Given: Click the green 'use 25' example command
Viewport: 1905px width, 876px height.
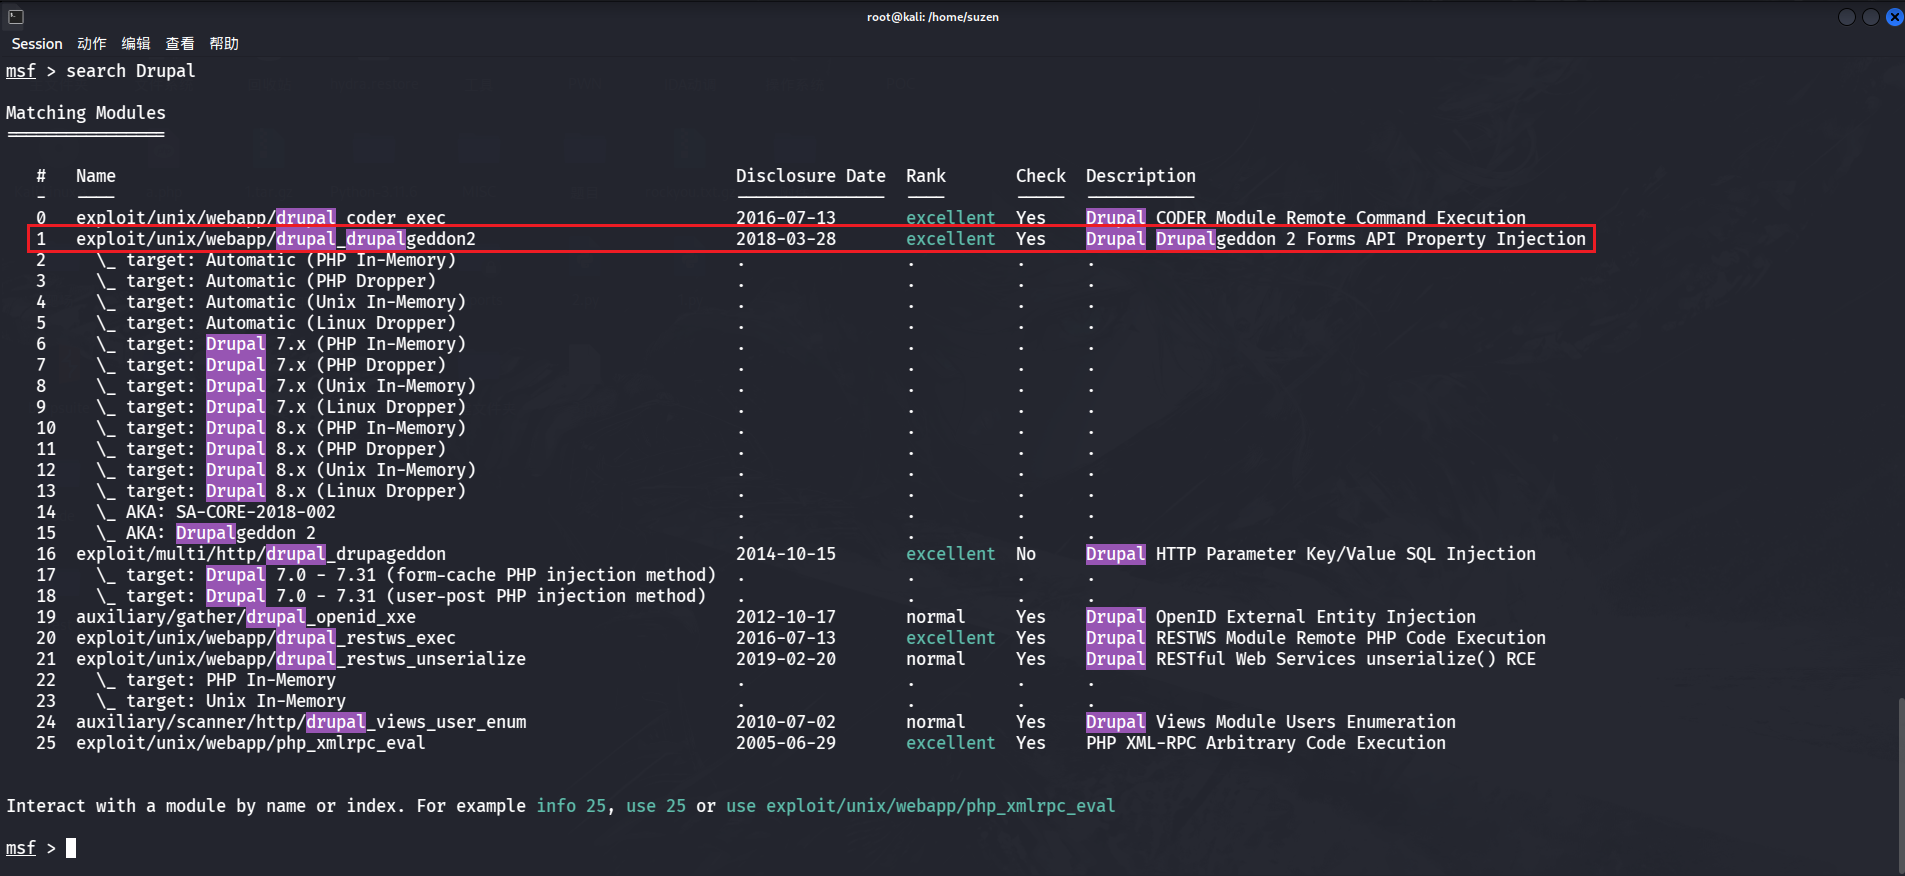Looking at the screenshot, I should click(x=655, y=806).
